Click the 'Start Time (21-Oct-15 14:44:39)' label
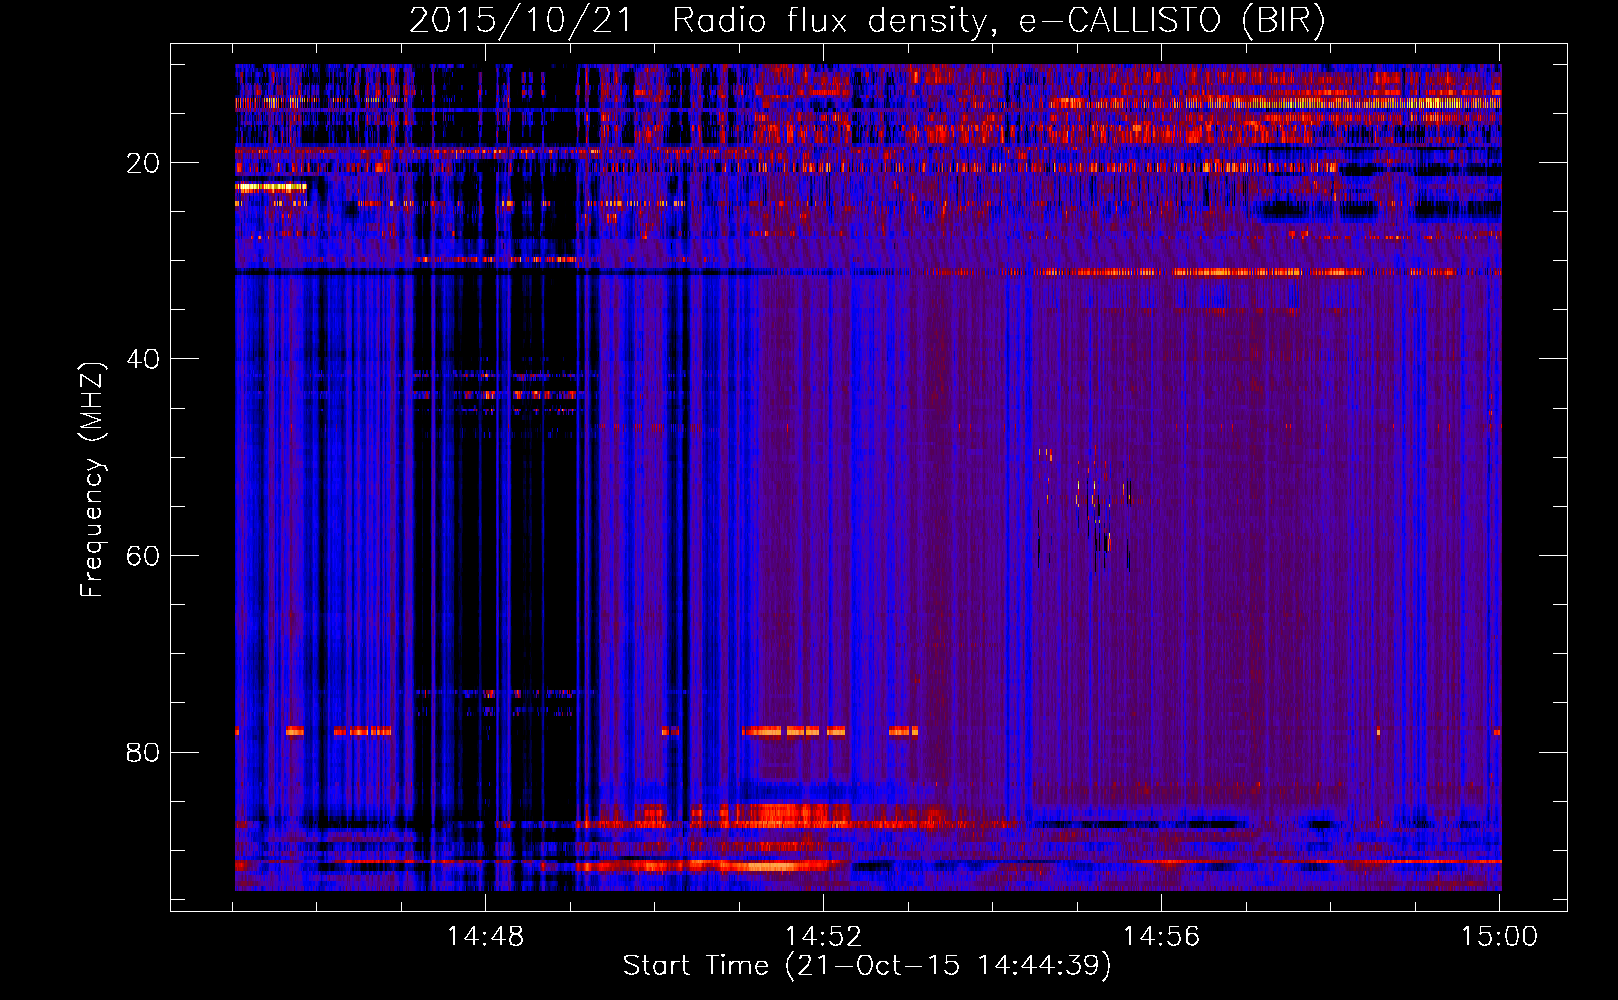This screenshot has height=1000, width=1618. pyautogui.click(x=867, y=966)
